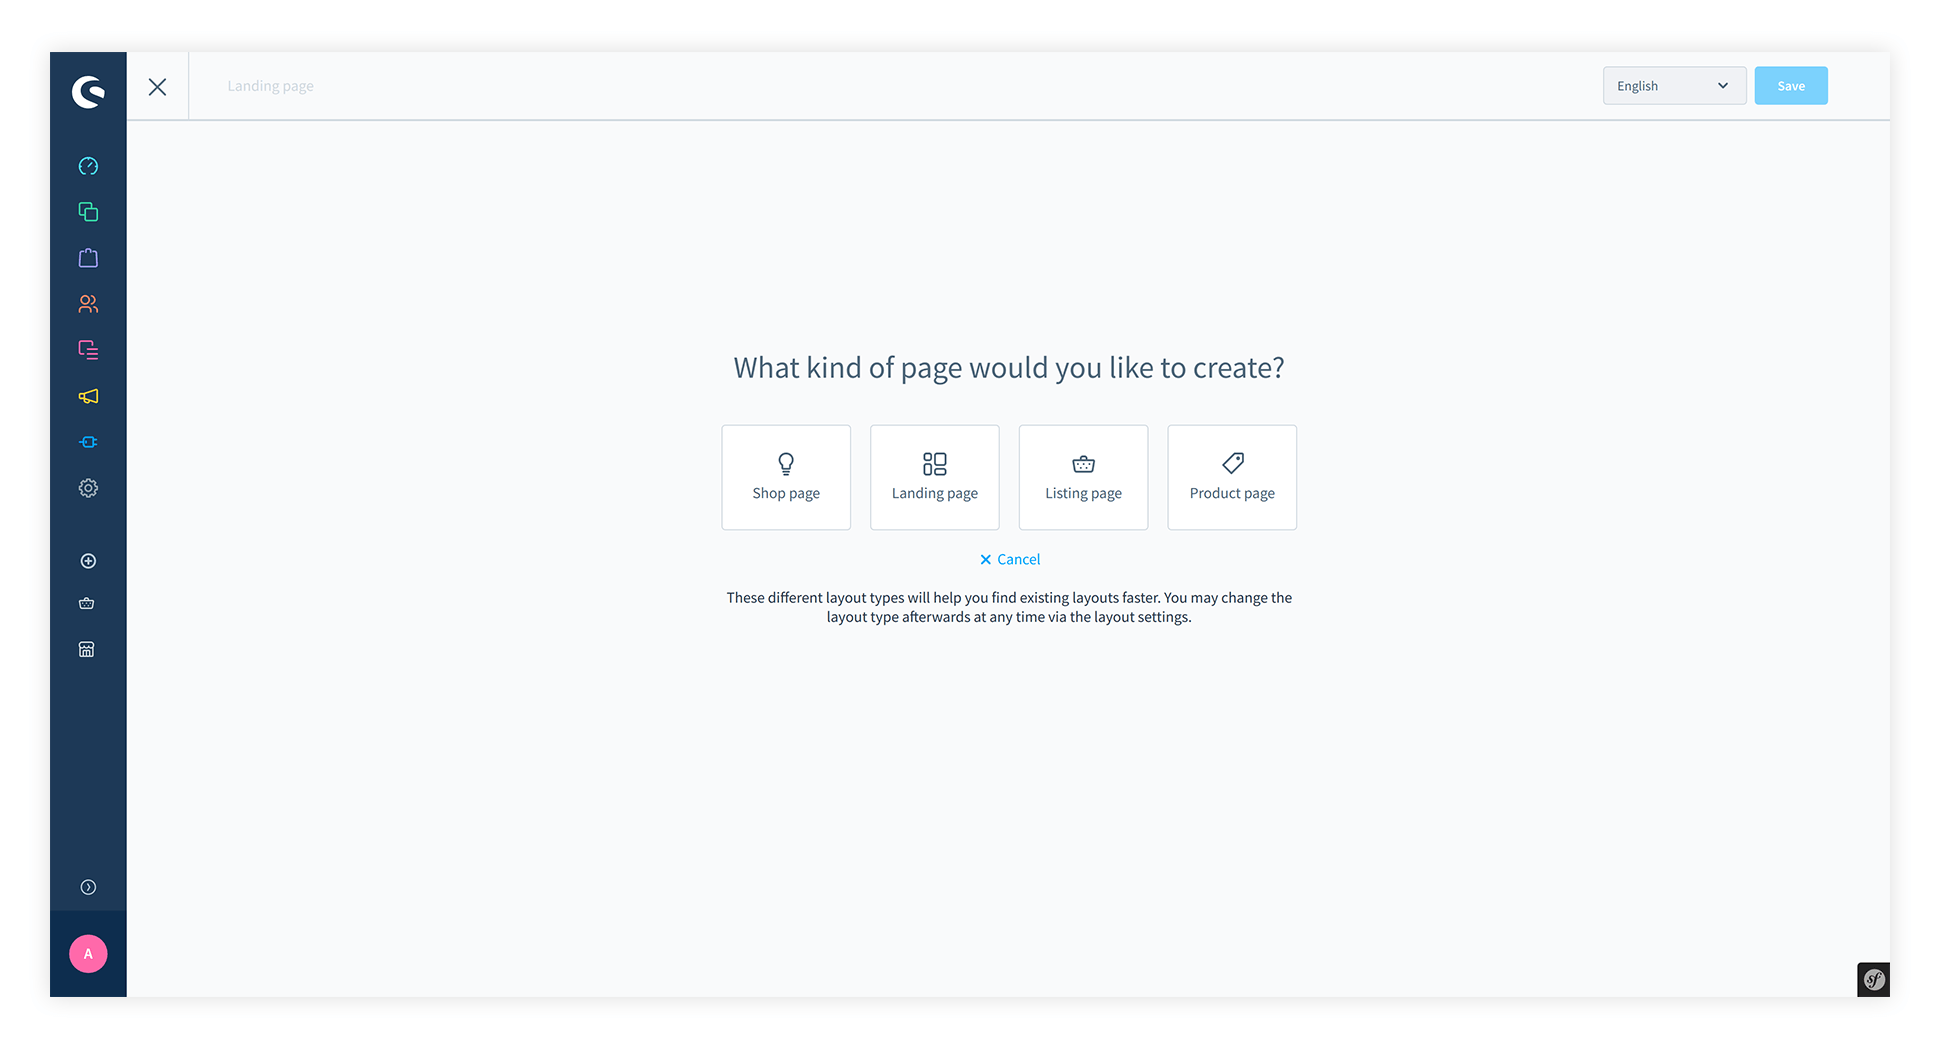Open the English language dropdown
The height and width of the screenshot is (1050, 1940).
pos(1674,86)
